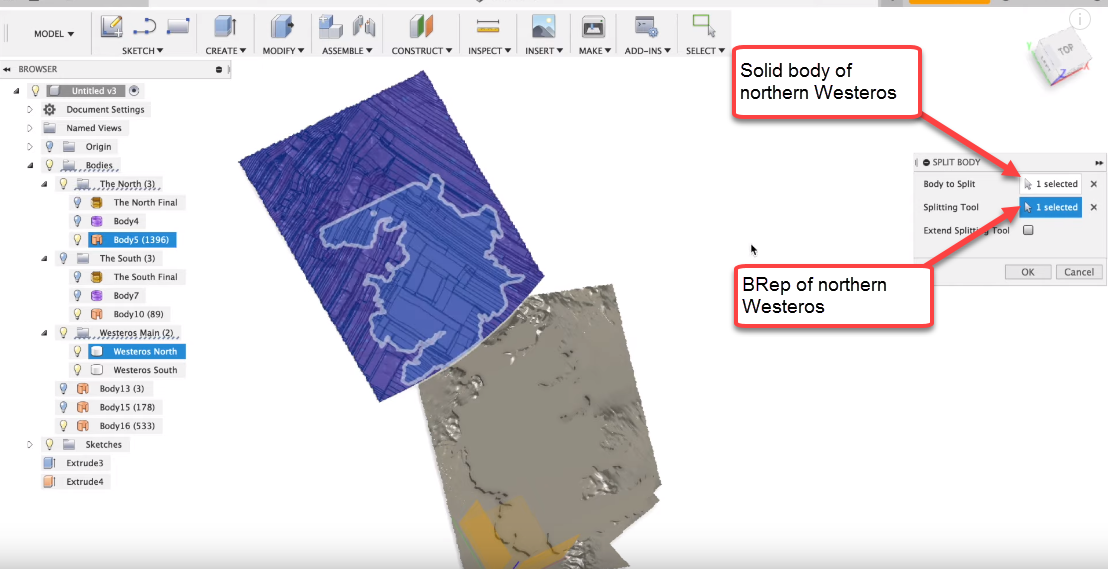Toggle visibility bulb of The South (3)
This screenshot has height=569, width=1108.
(64, 258)
